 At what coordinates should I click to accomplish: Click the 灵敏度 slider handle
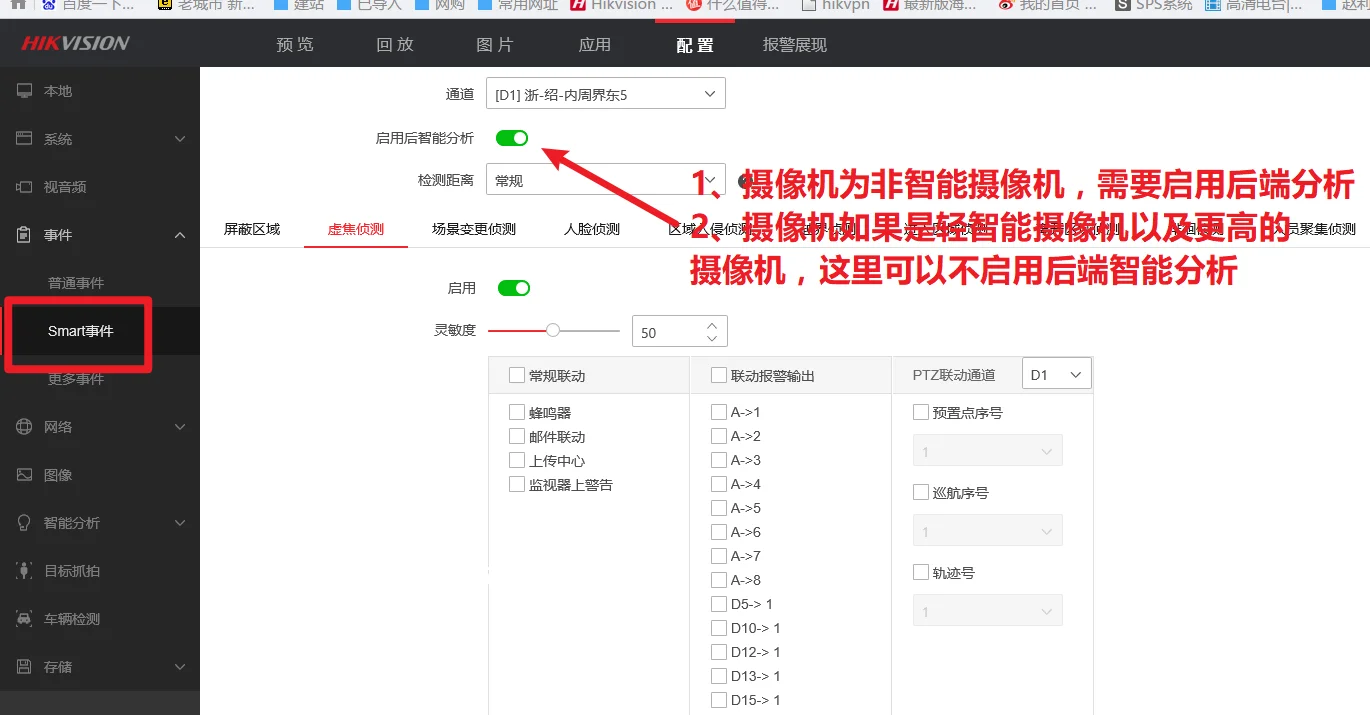[x=553, y=330]
